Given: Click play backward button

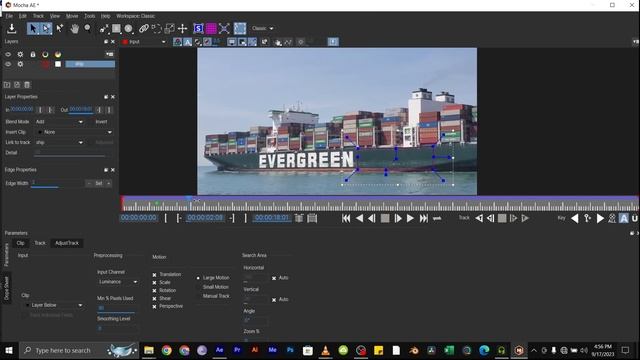Looking at the screenshot, I should pos(359,218).
